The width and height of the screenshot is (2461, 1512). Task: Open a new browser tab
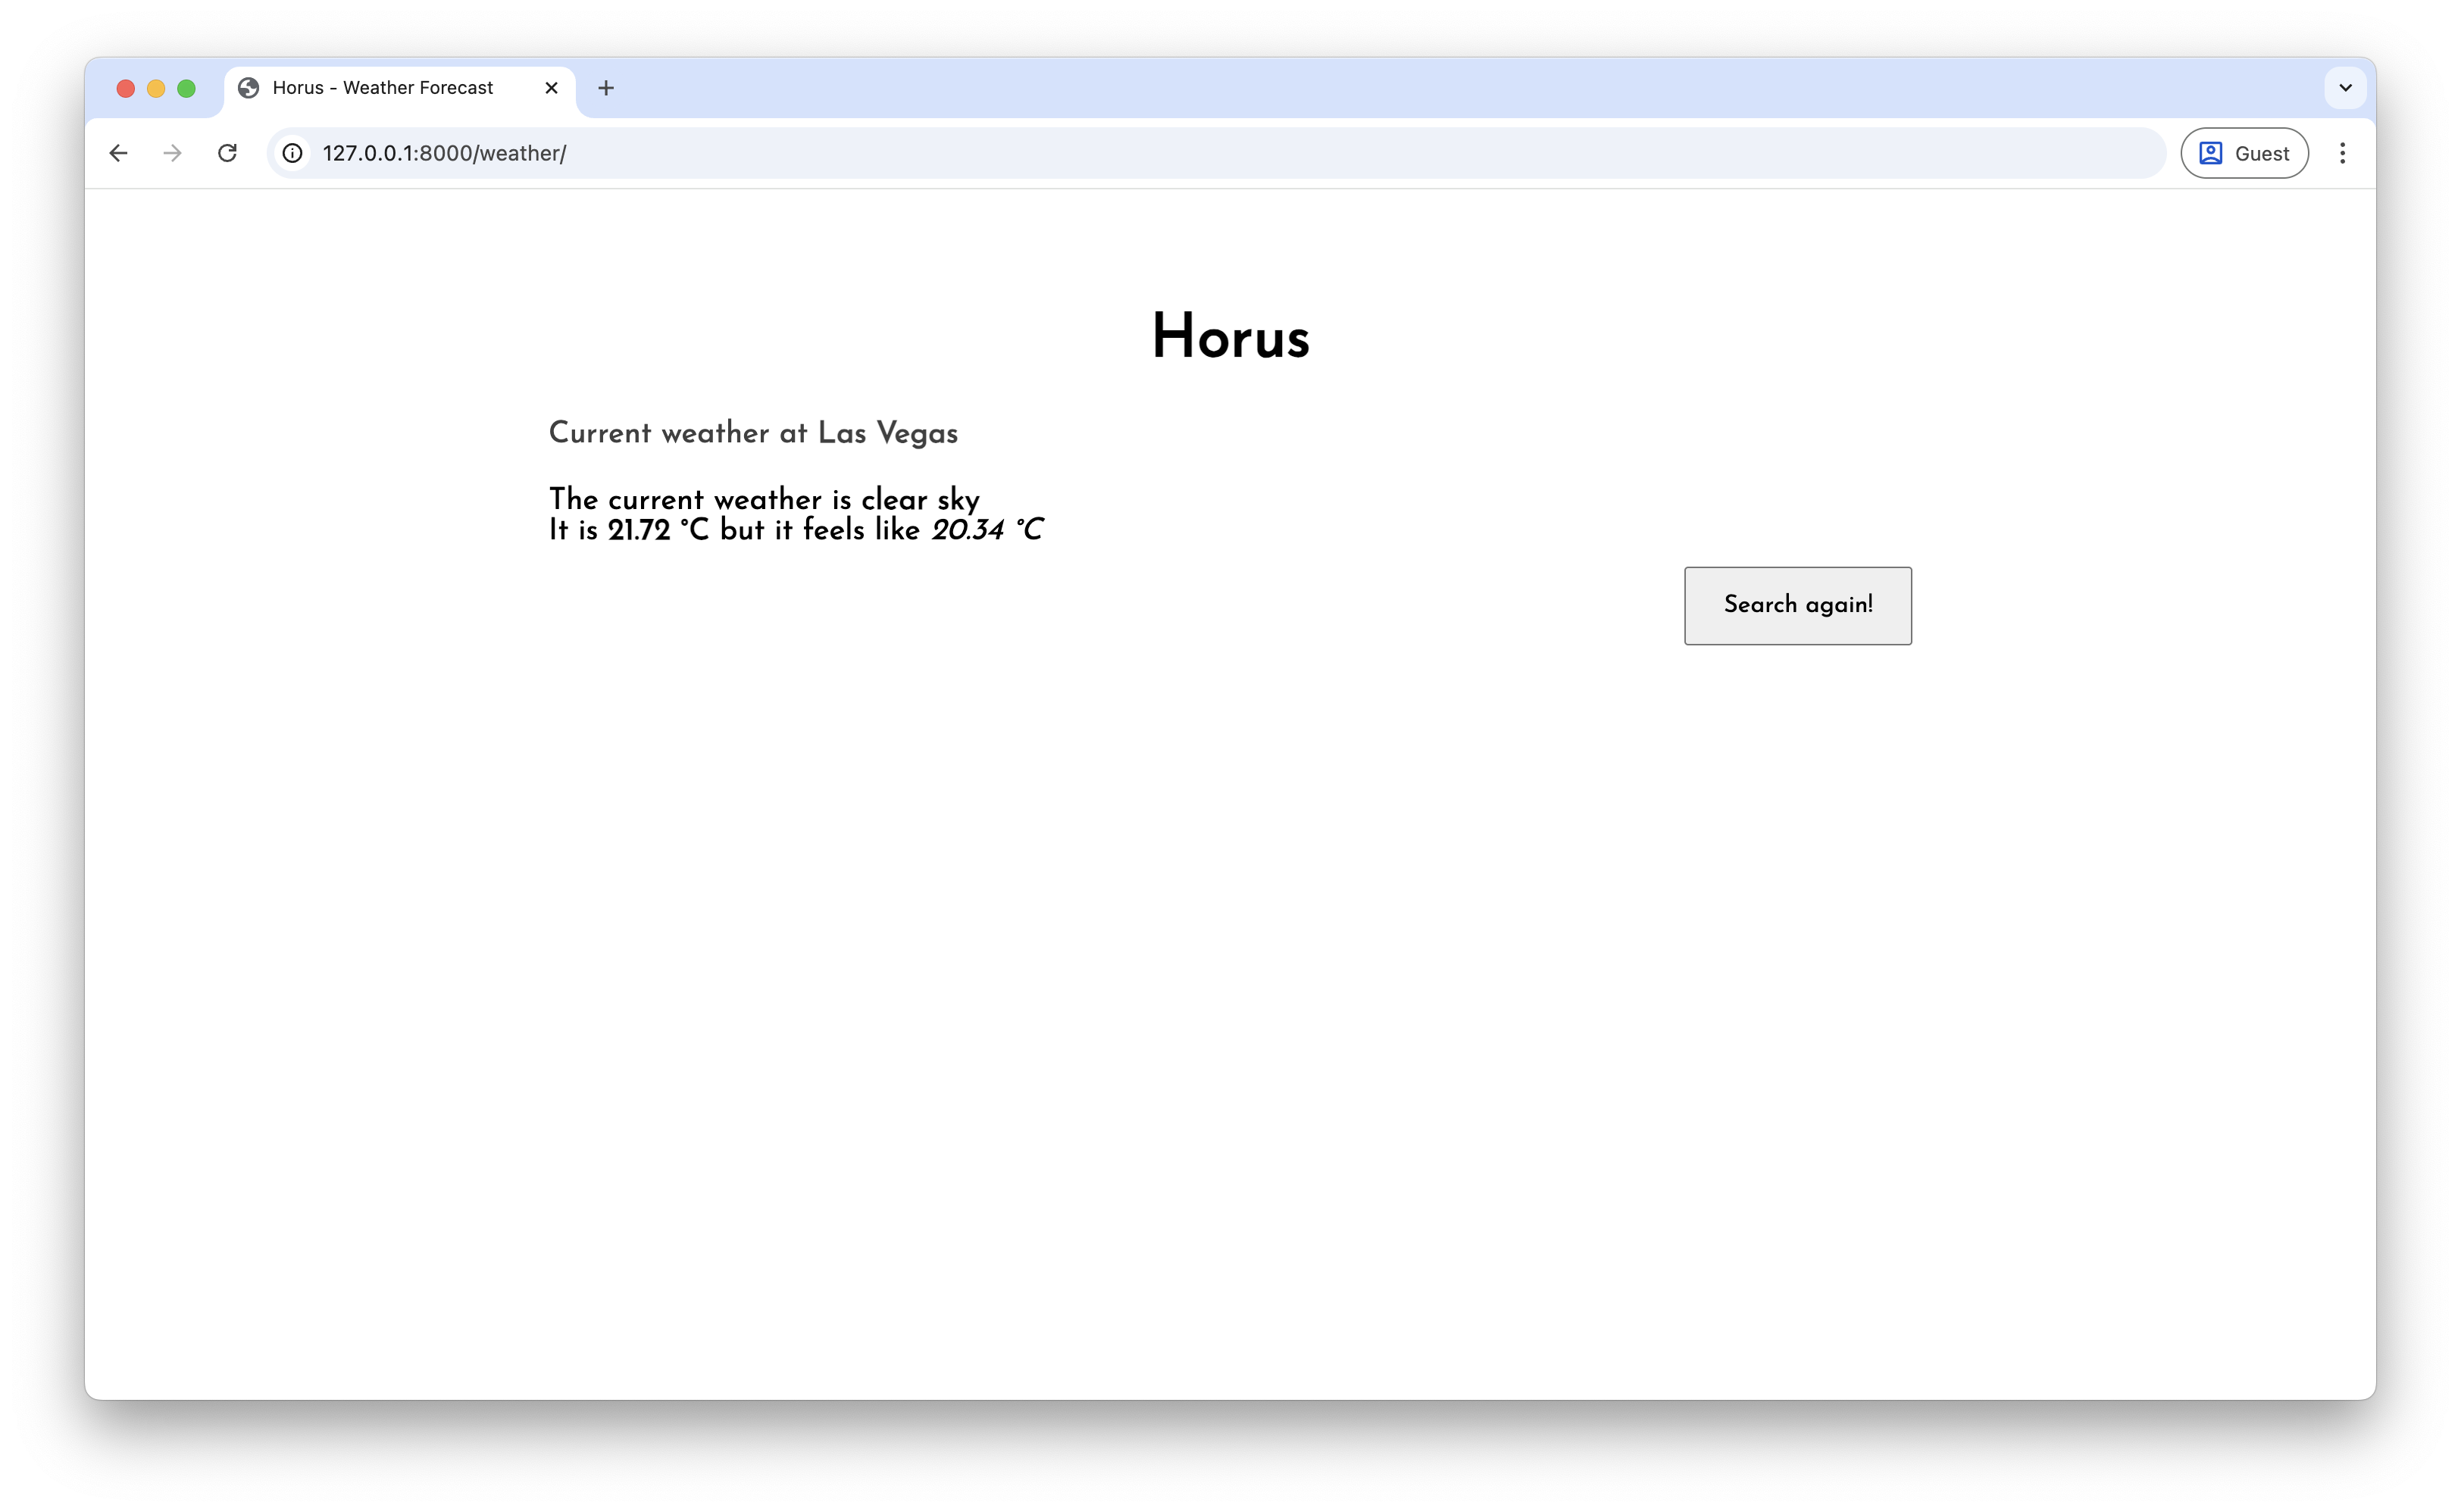[x=606, y=88]
